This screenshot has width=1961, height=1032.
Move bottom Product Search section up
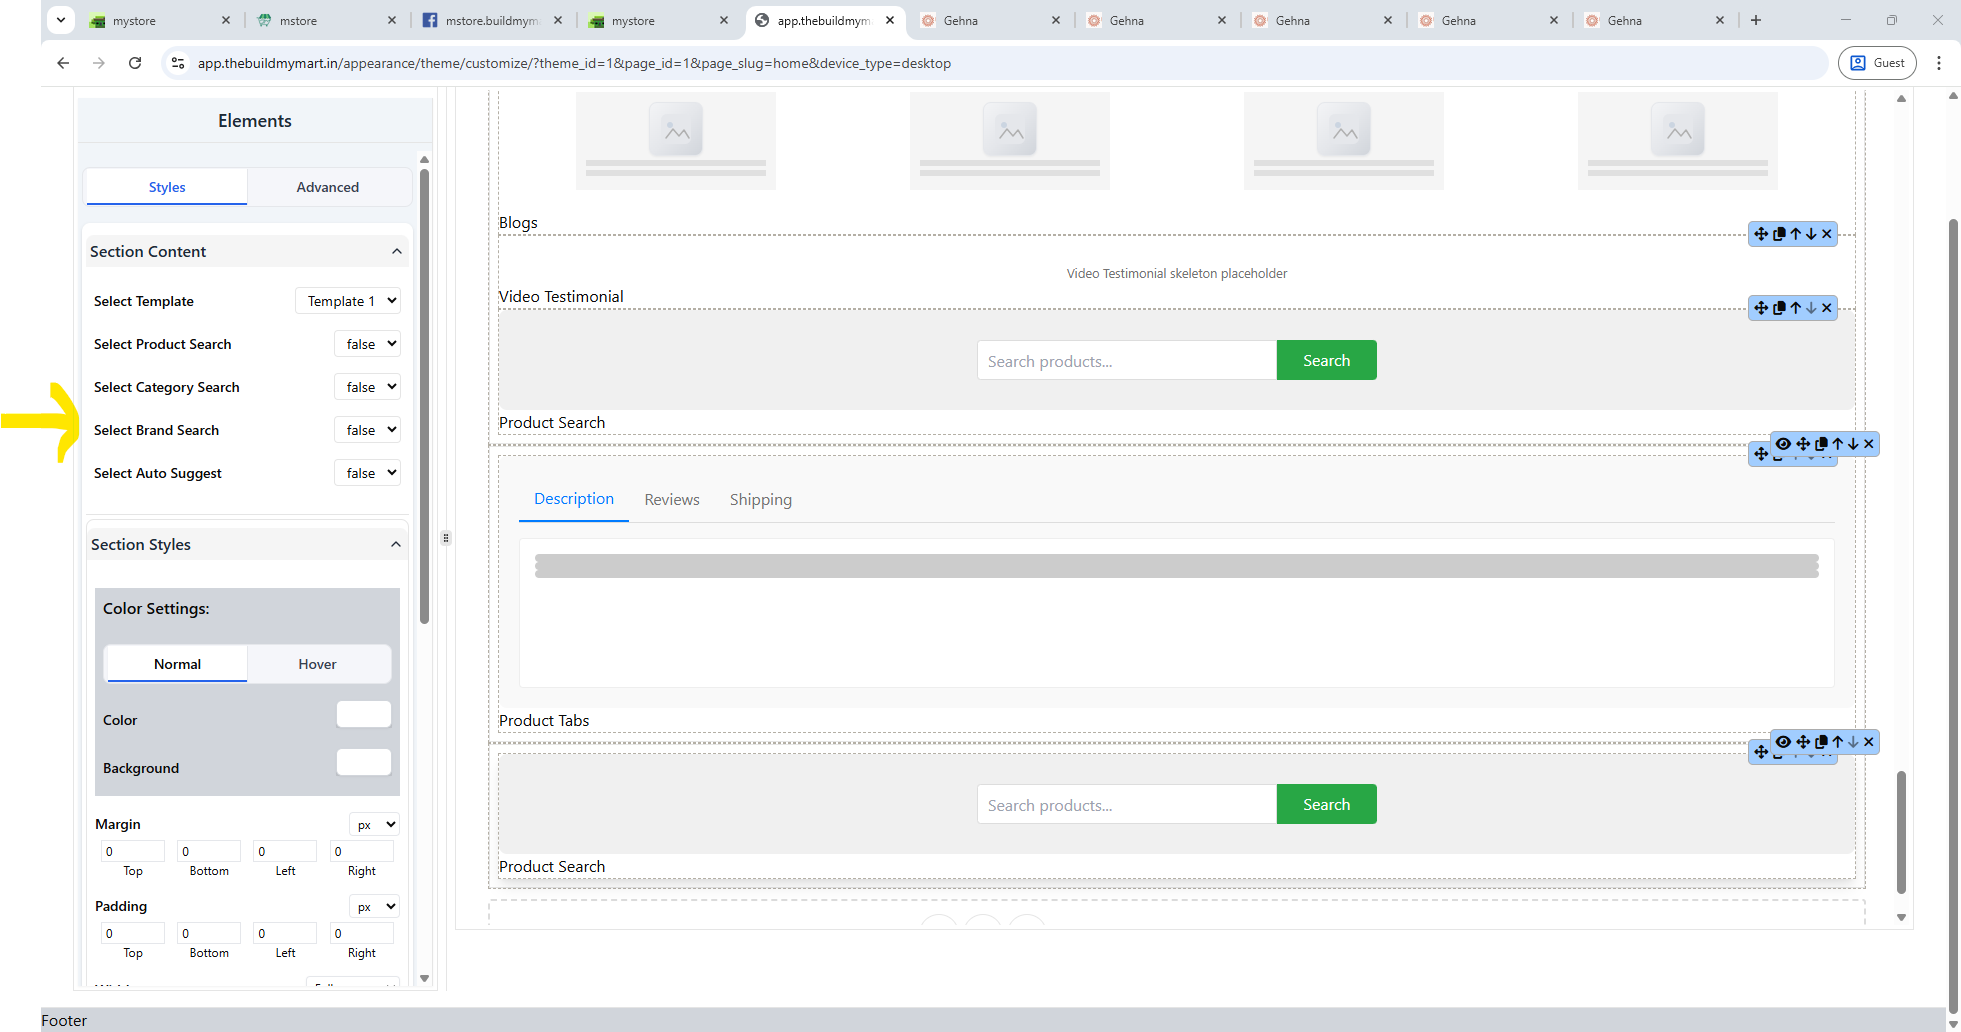1838,742
